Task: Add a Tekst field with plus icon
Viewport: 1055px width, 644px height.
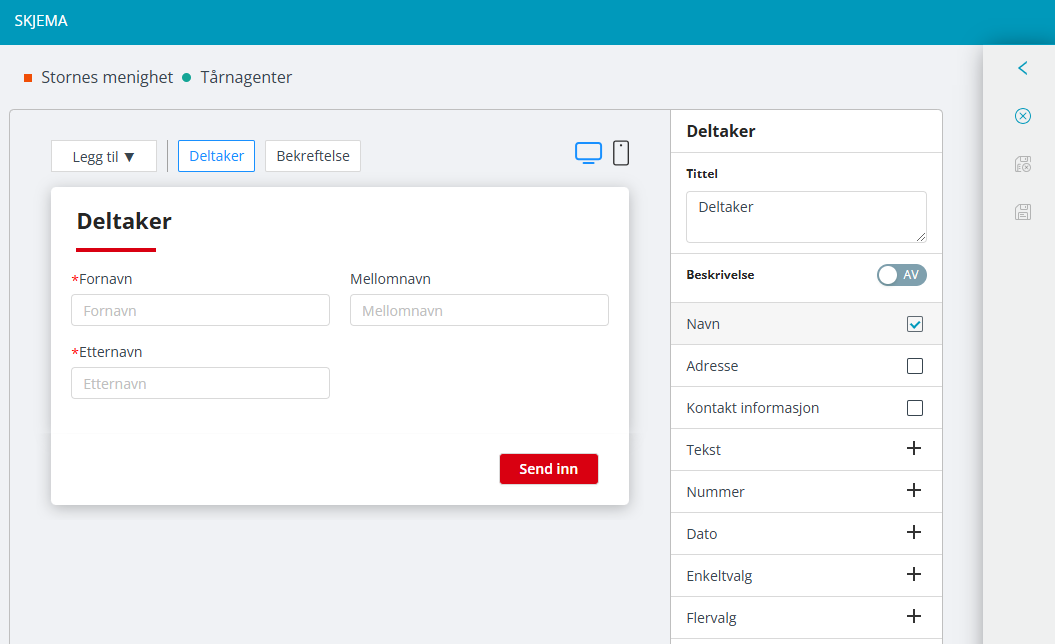Action: click(913, 449)
